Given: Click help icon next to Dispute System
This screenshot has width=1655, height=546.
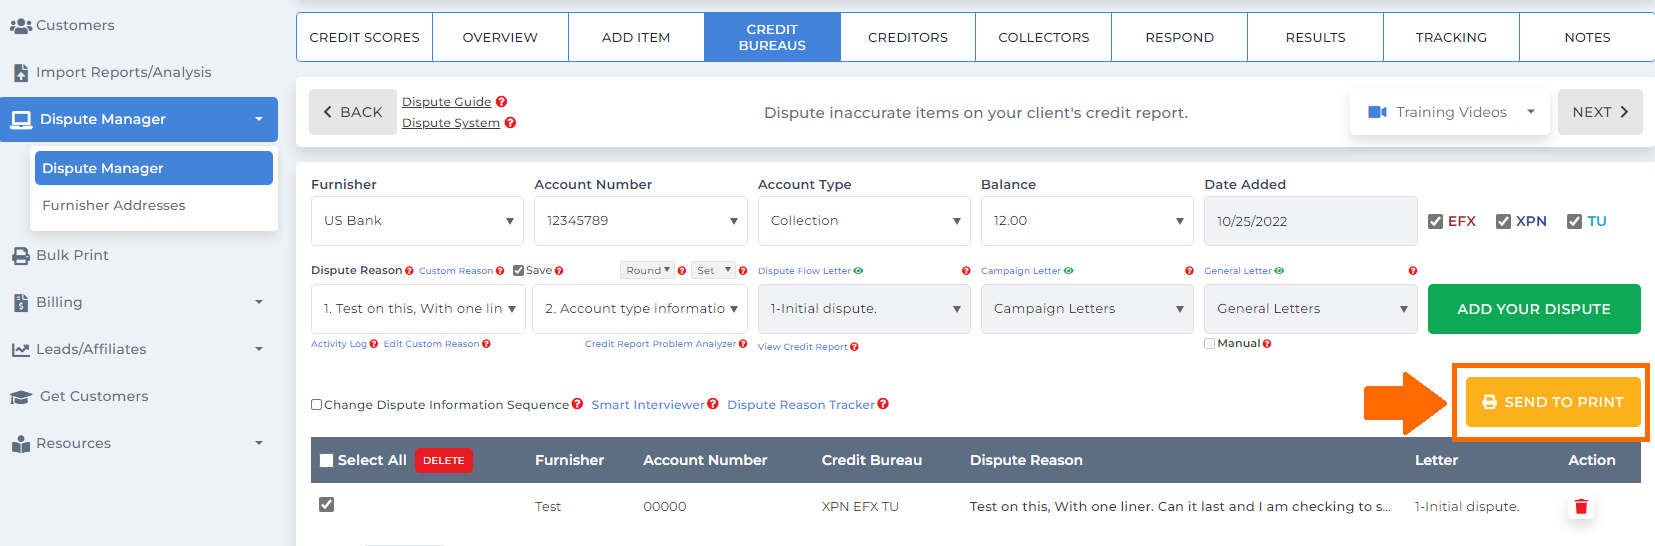Looking at the screenshot, I should click(x=510, y=123).
